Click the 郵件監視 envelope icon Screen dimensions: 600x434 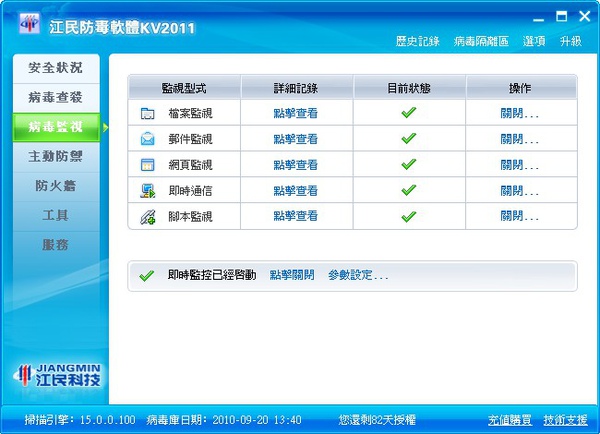(x=147, y=139)
